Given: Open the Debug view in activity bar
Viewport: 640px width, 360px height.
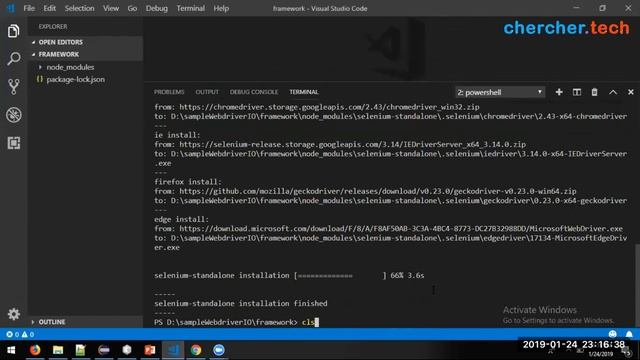Looking at the screenshot, I should tap(13, 115).
